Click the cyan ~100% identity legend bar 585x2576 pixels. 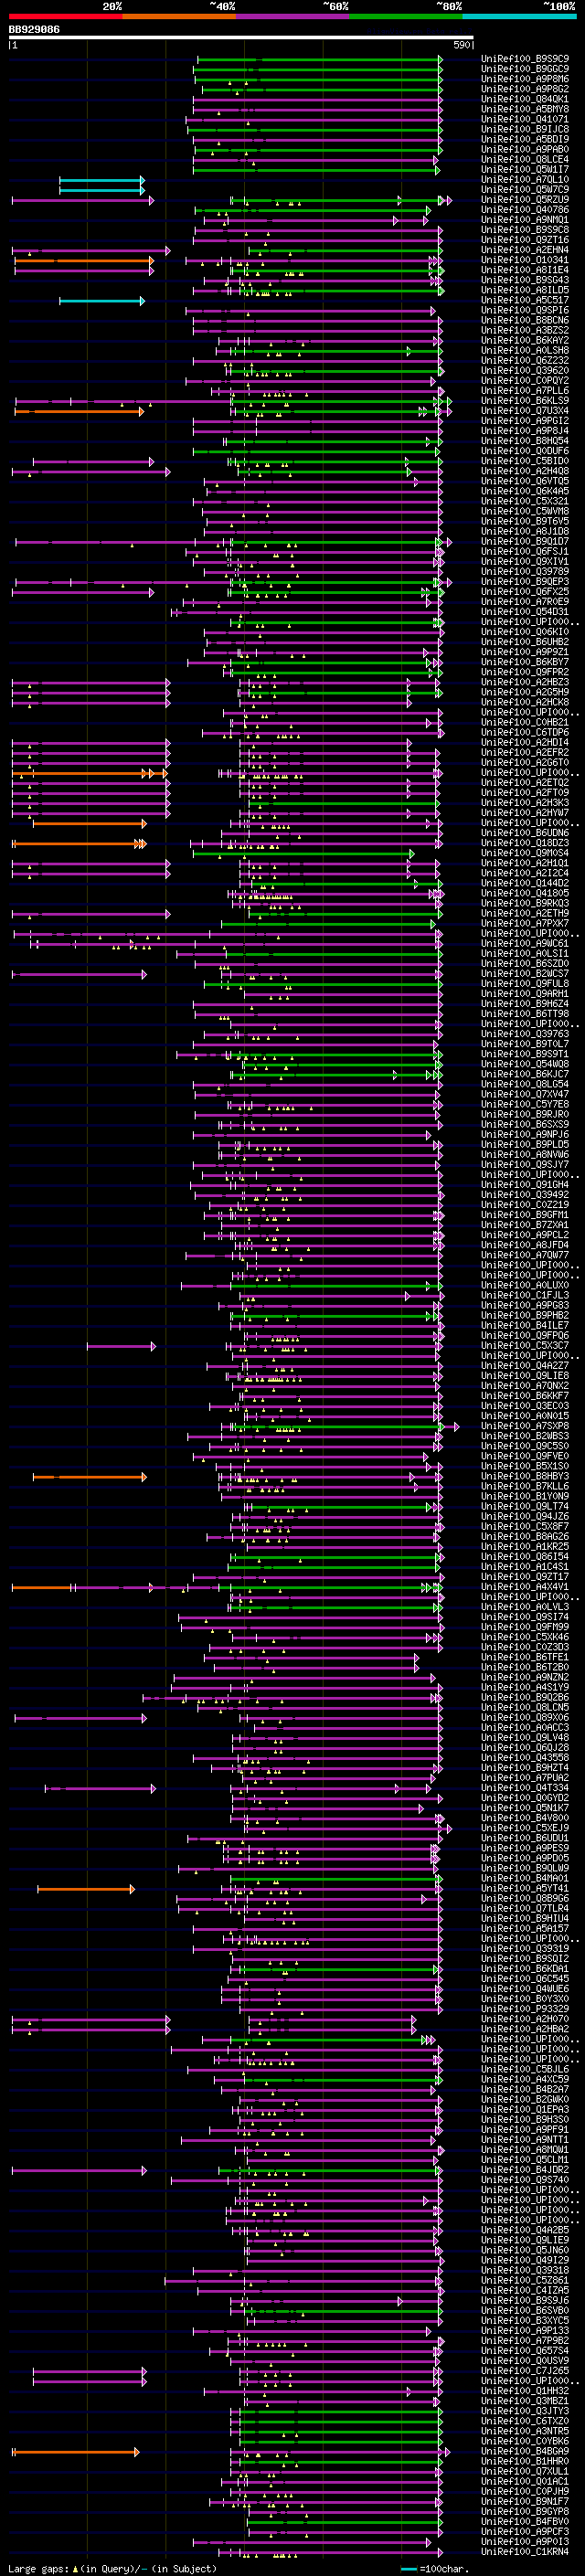(520, 16)
